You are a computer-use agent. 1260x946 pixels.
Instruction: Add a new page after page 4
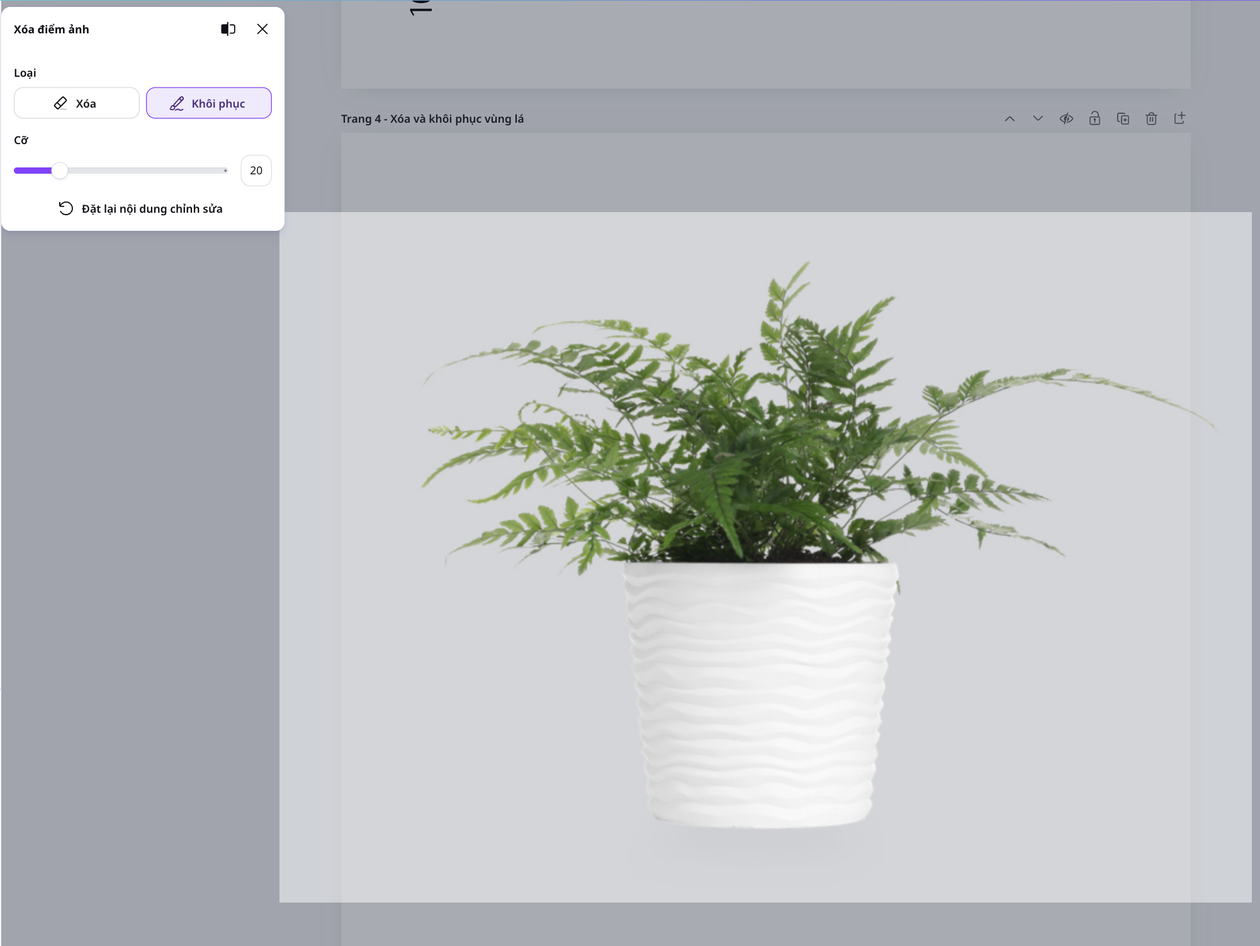click(x=1180, y=119)
